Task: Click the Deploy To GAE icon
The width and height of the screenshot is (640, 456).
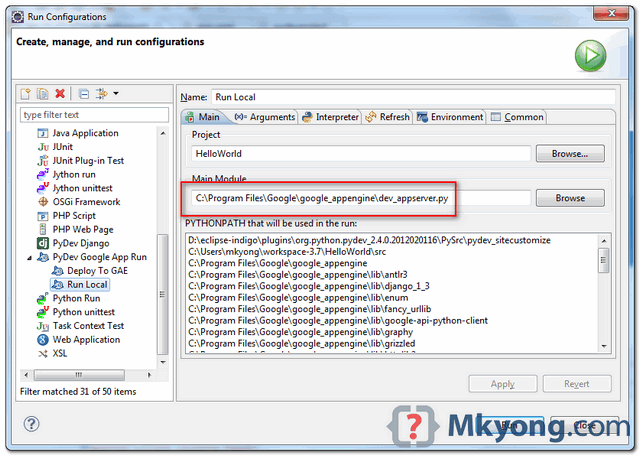Action: click(x=58, y=271)
